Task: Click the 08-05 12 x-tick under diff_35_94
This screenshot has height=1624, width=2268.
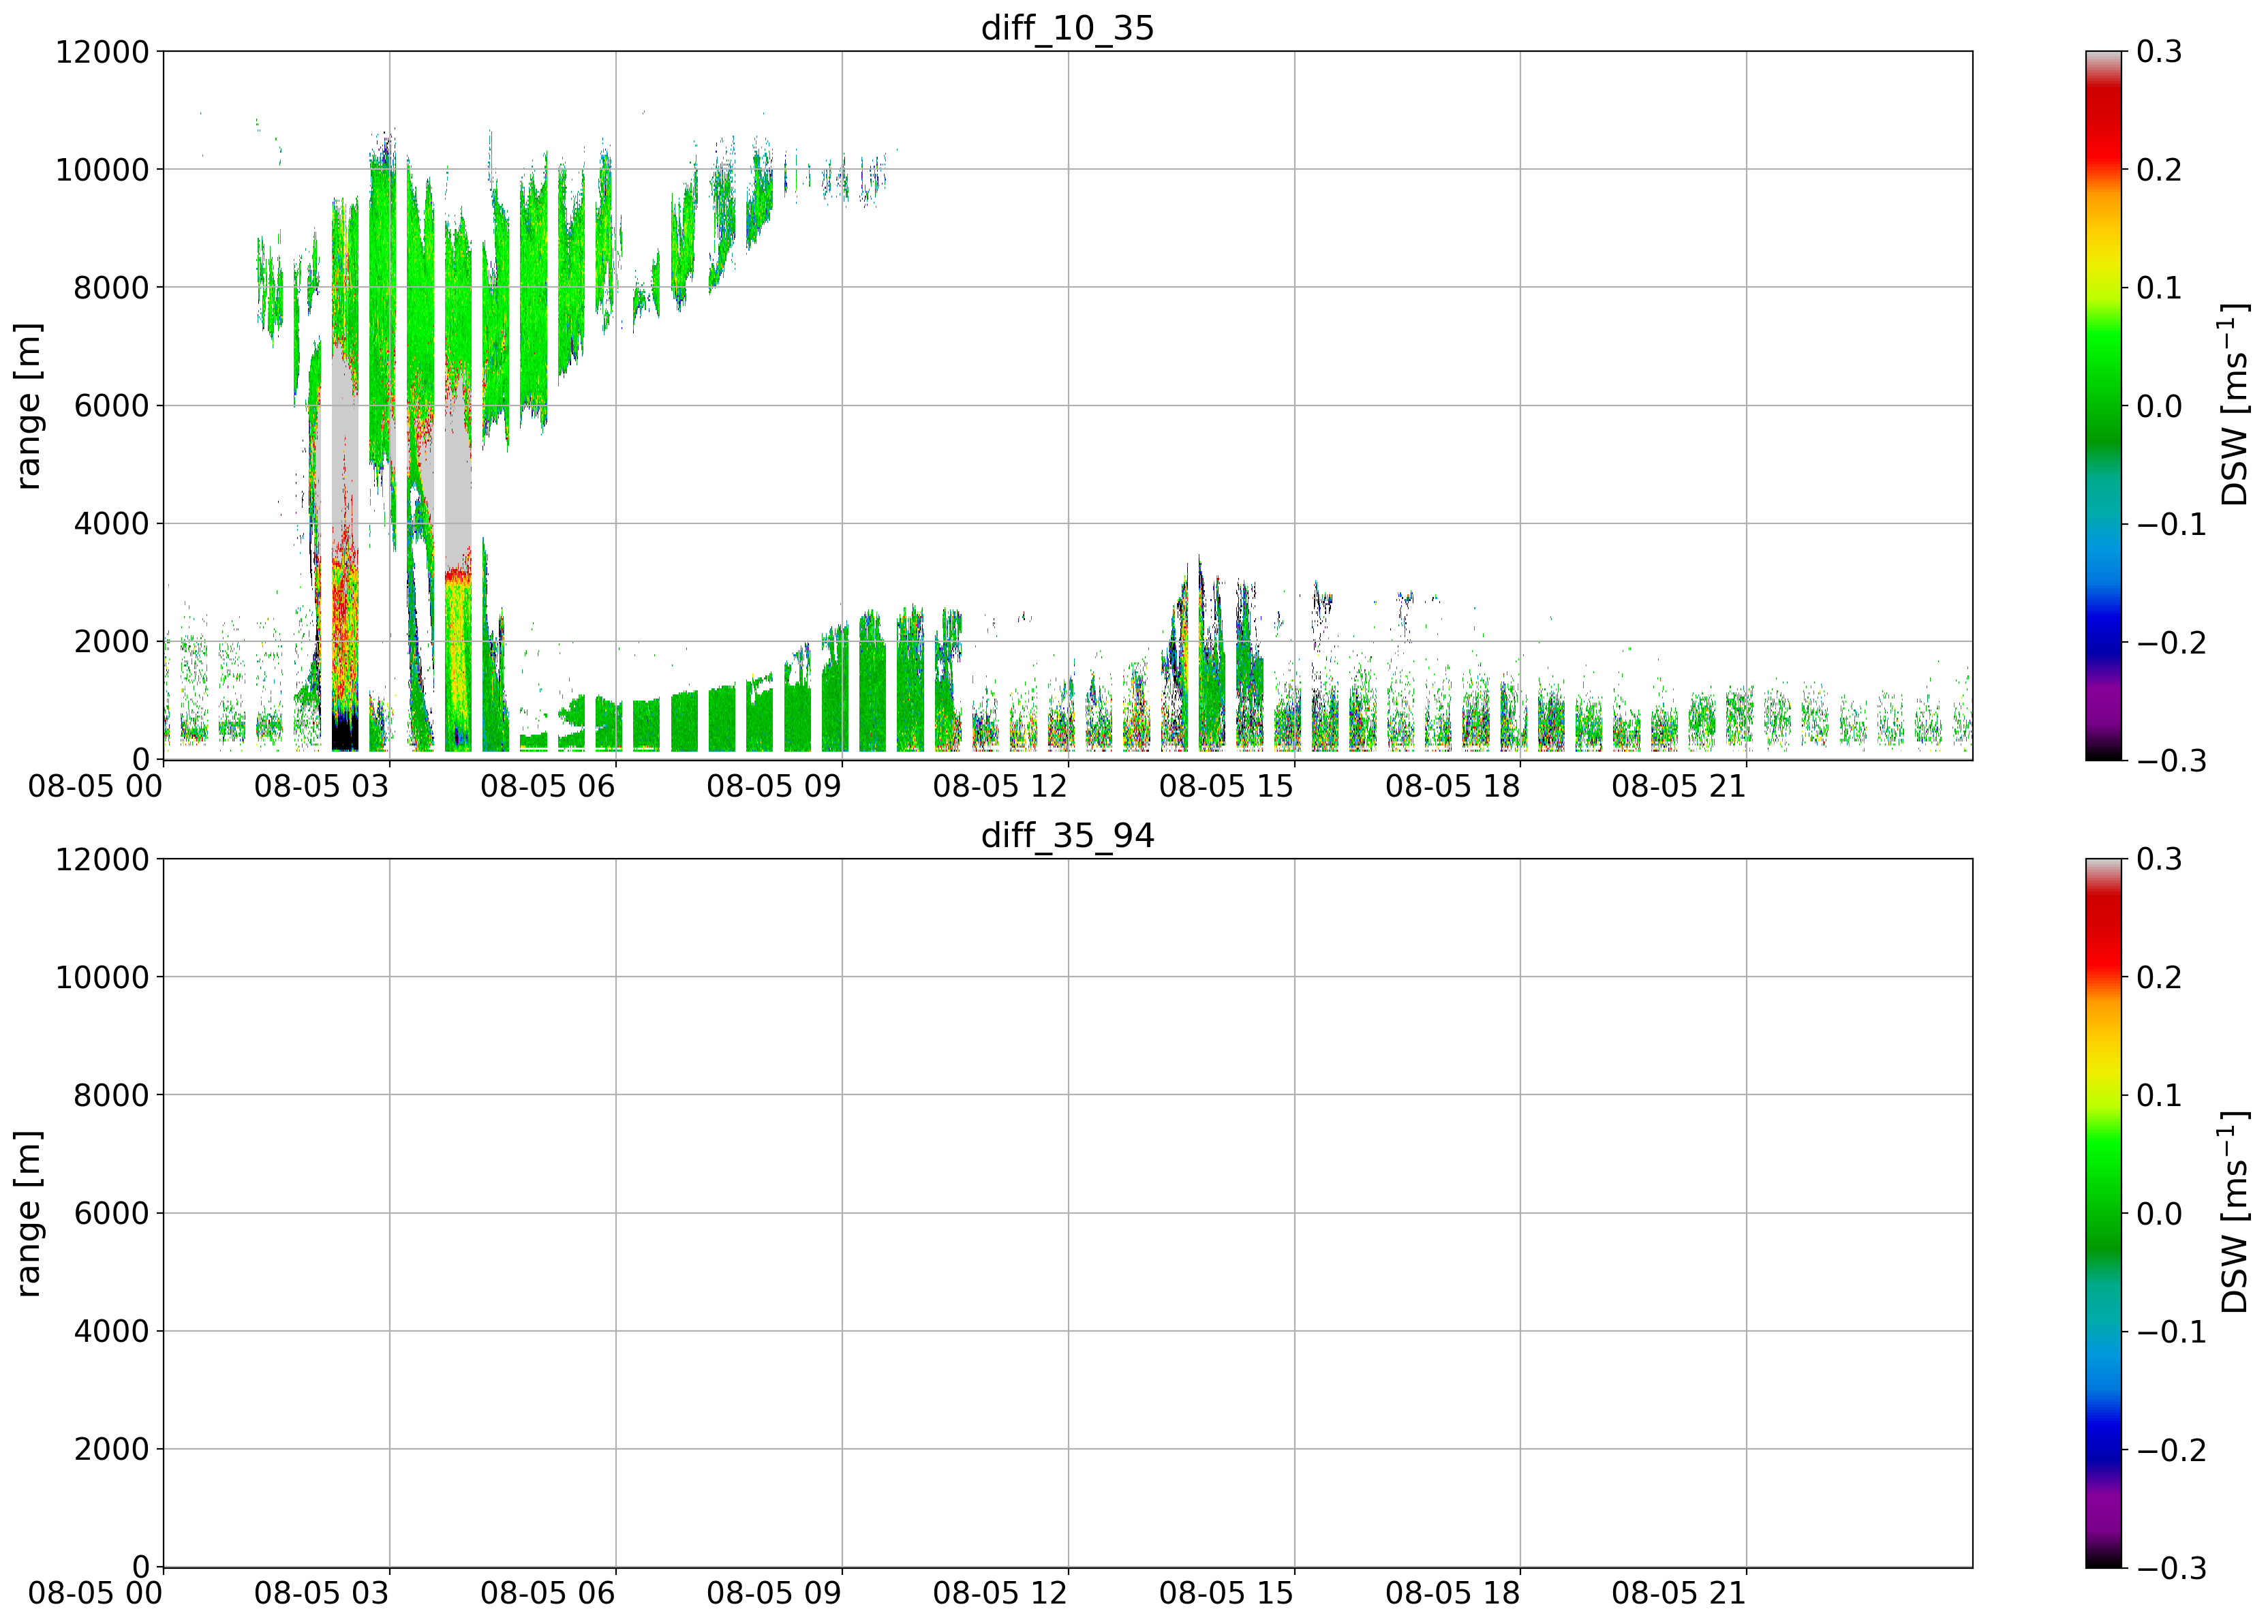Action: tap(1000, 1593)
